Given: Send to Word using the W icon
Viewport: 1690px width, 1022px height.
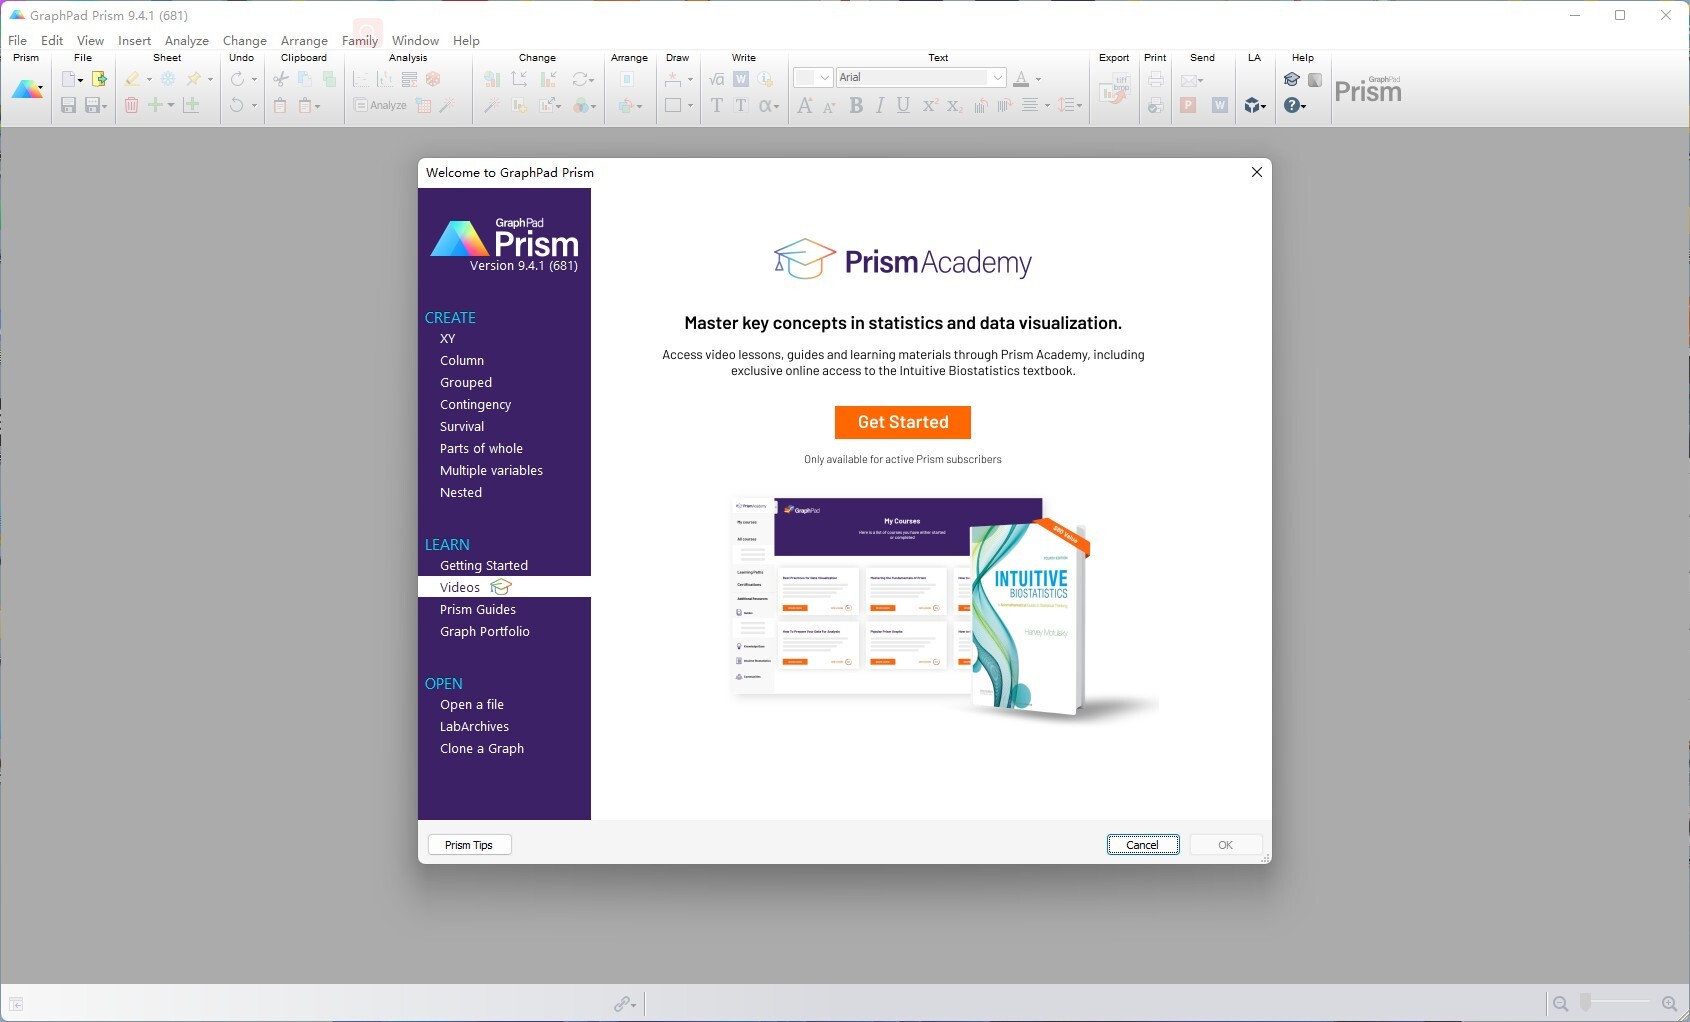Looking at the screenshot, I should [1220, 105].
